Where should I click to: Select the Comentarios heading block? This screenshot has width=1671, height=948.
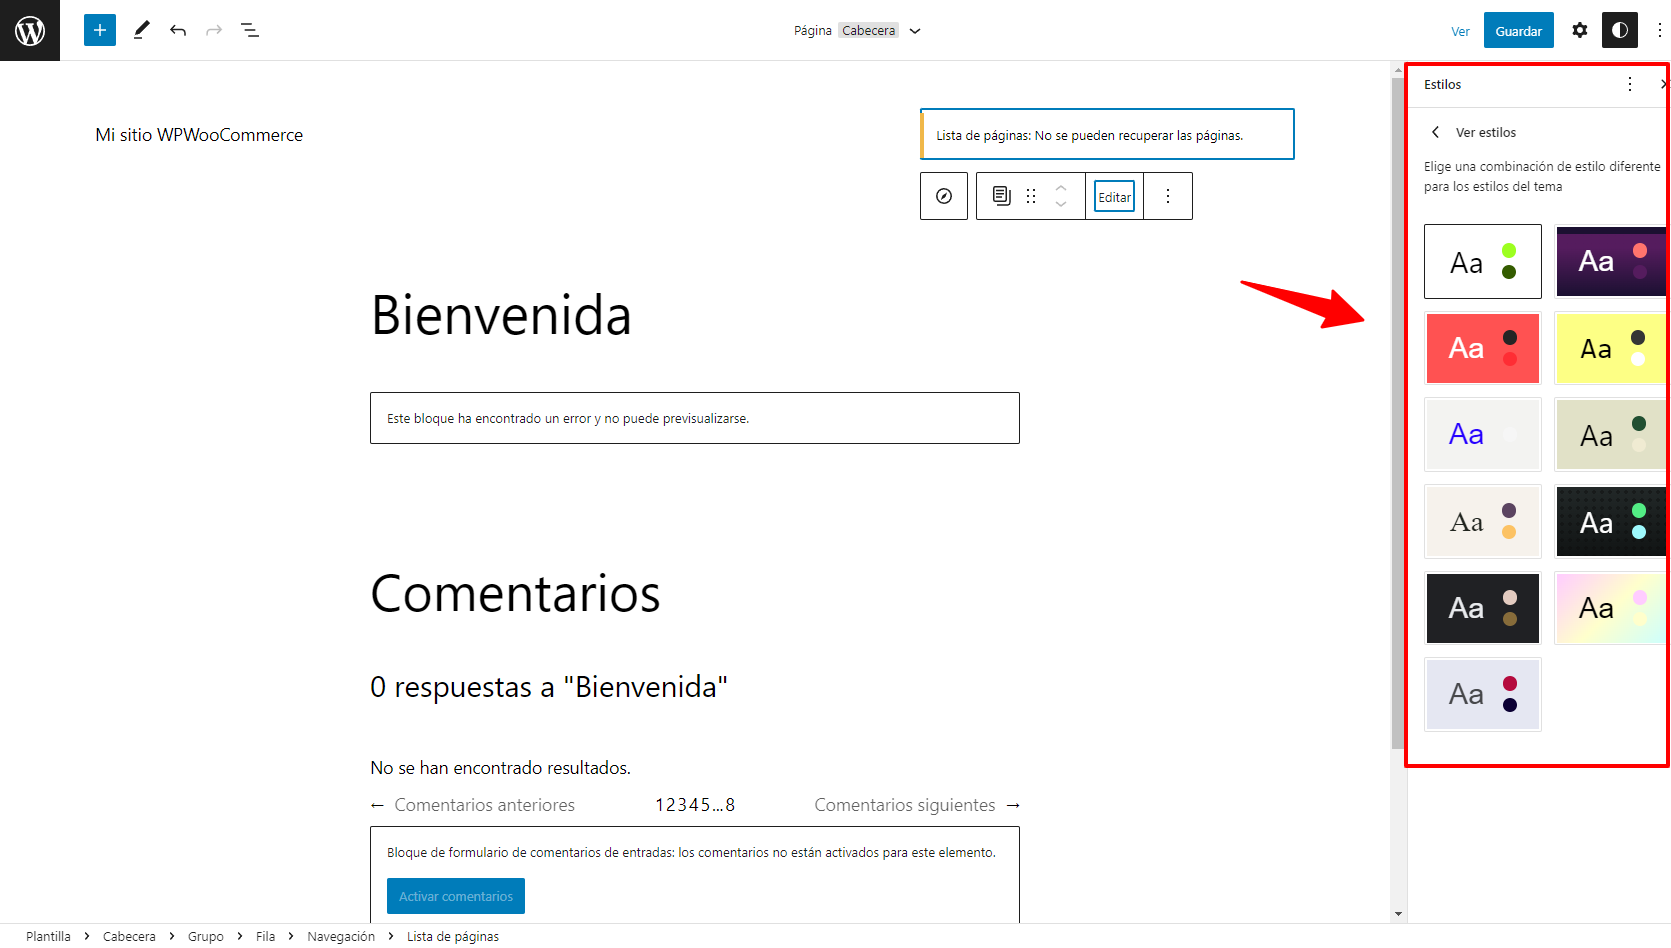515,593
